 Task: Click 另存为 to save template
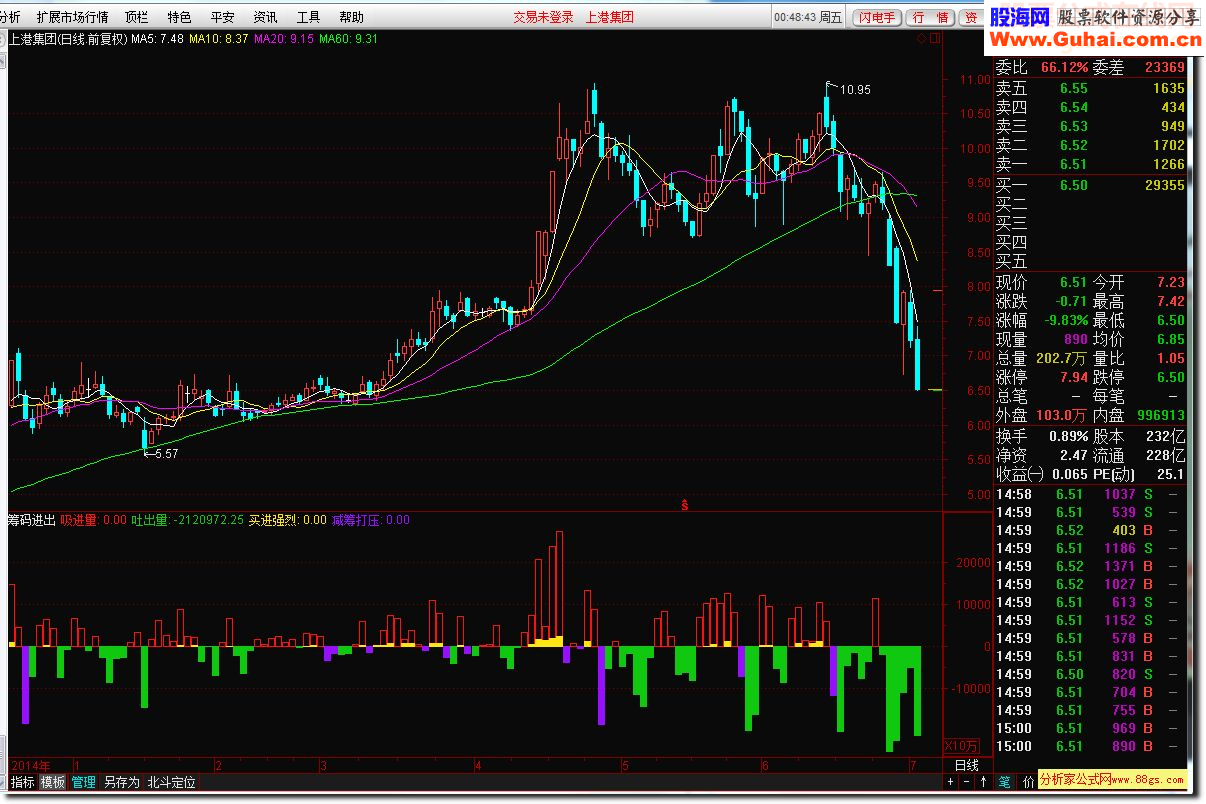pos(121,782)
